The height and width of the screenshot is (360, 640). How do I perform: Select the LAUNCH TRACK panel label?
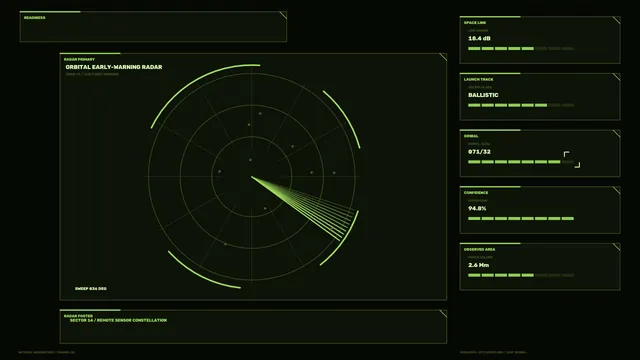478,80
